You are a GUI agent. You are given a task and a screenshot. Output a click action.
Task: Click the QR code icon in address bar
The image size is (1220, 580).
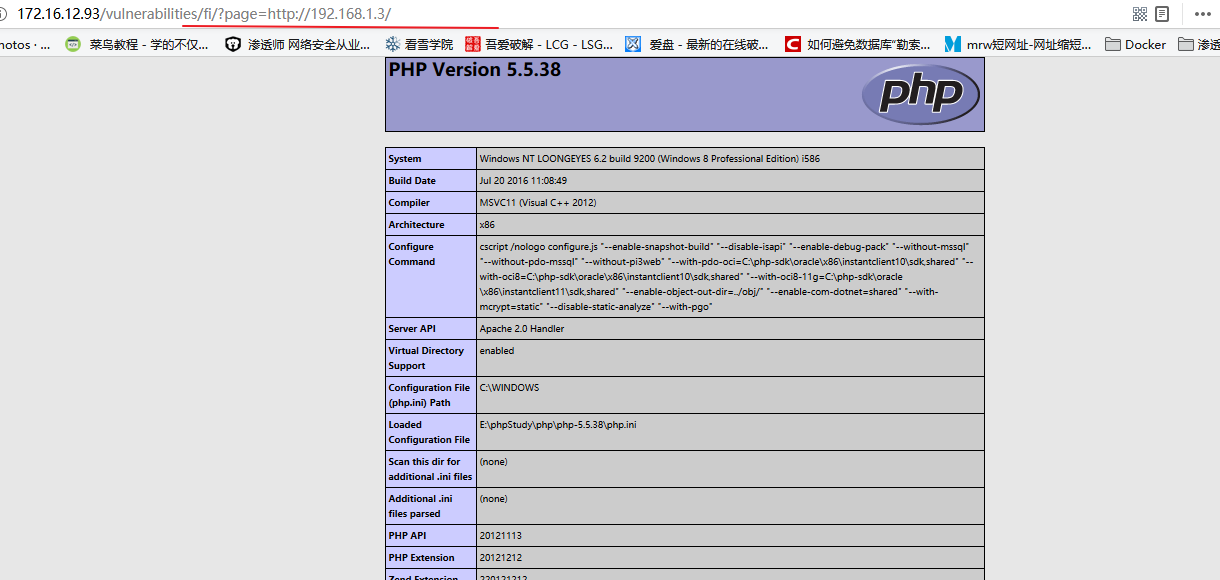pos(1139,14)
